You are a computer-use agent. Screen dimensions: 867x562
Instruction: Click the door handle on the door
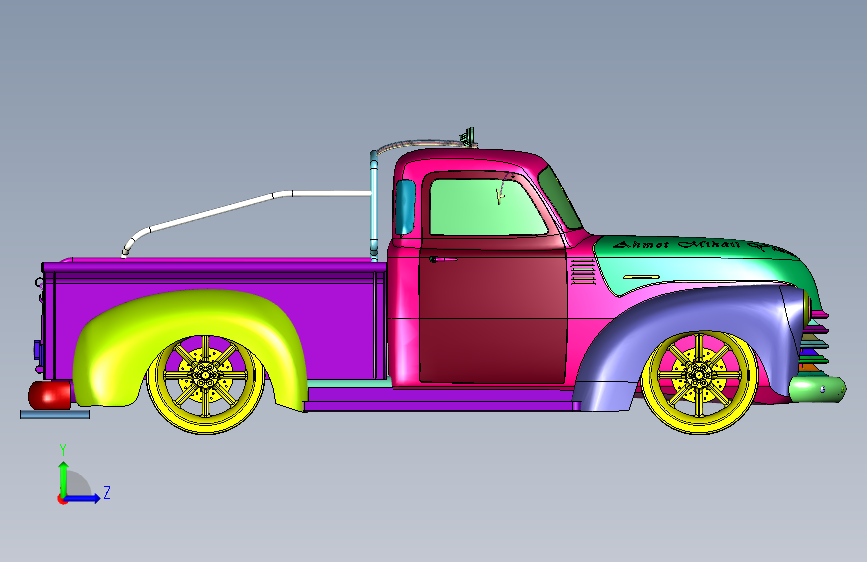click(442, 259)
